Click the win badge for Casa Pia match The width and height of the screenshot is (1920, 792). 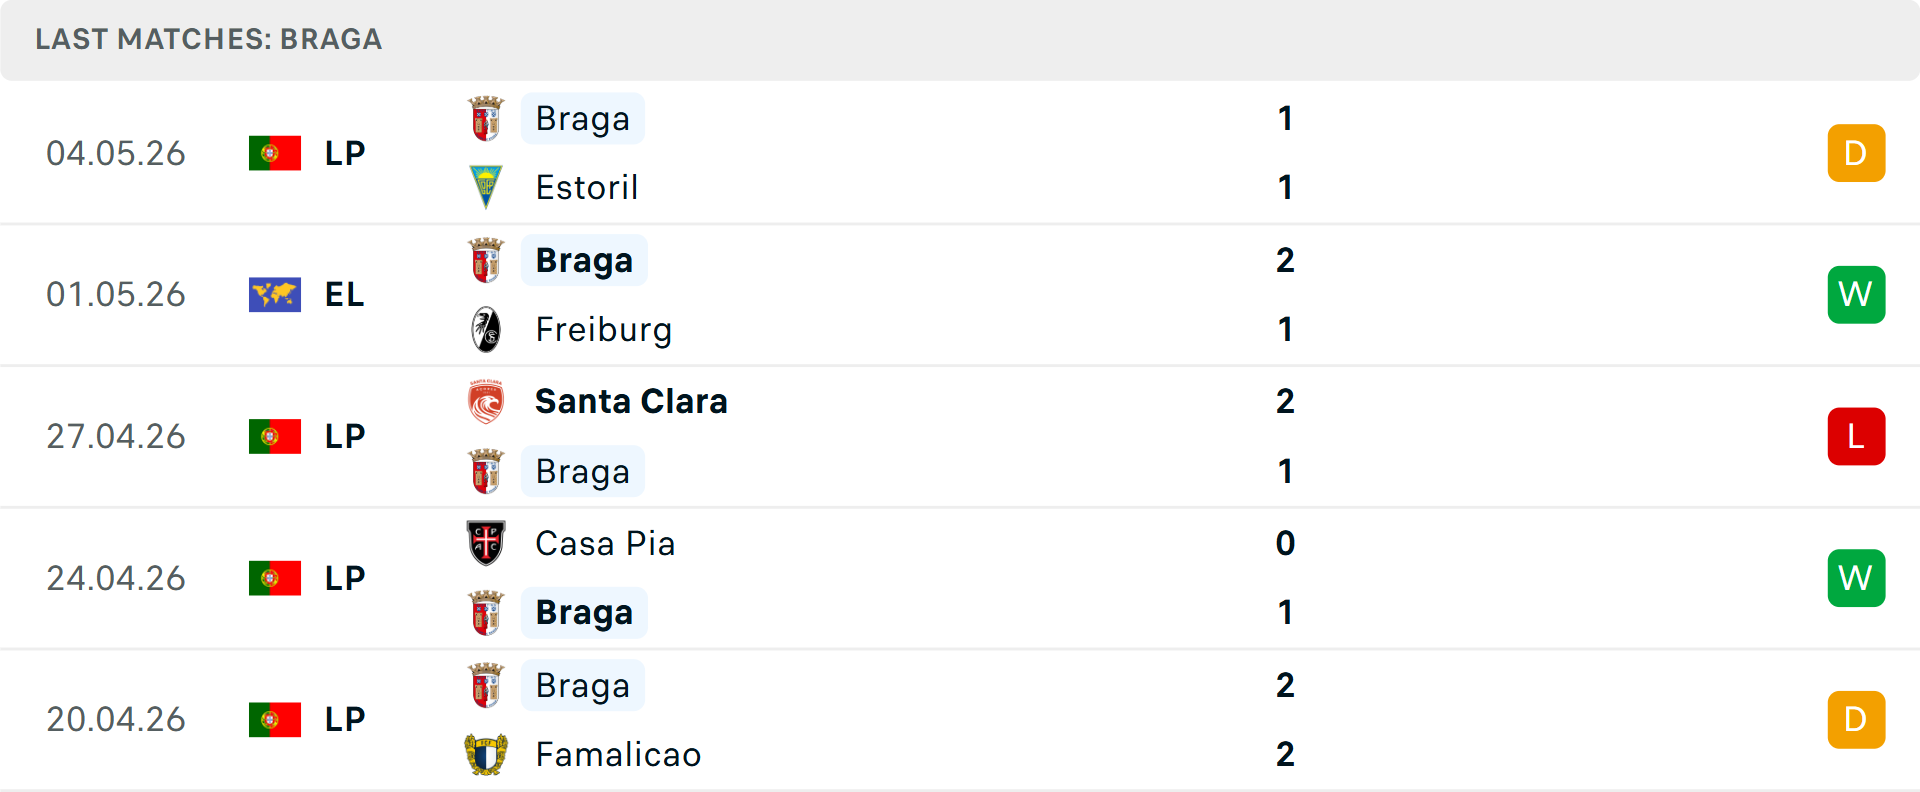[x=1856, y=578]
